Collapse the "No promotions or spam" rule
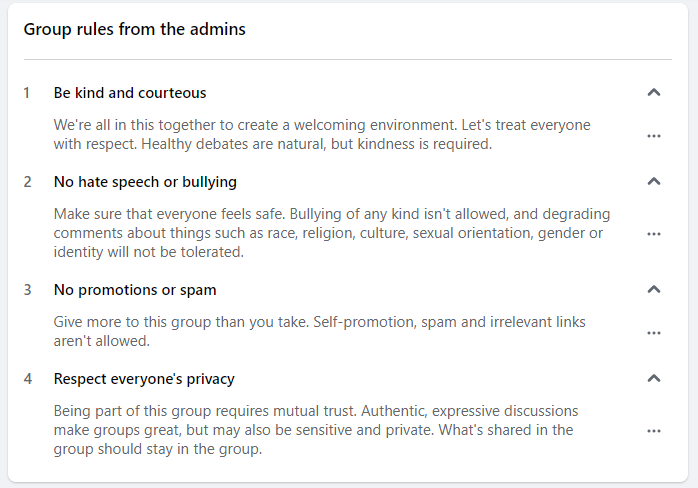The image size is (698, 488). pos(654,290)
